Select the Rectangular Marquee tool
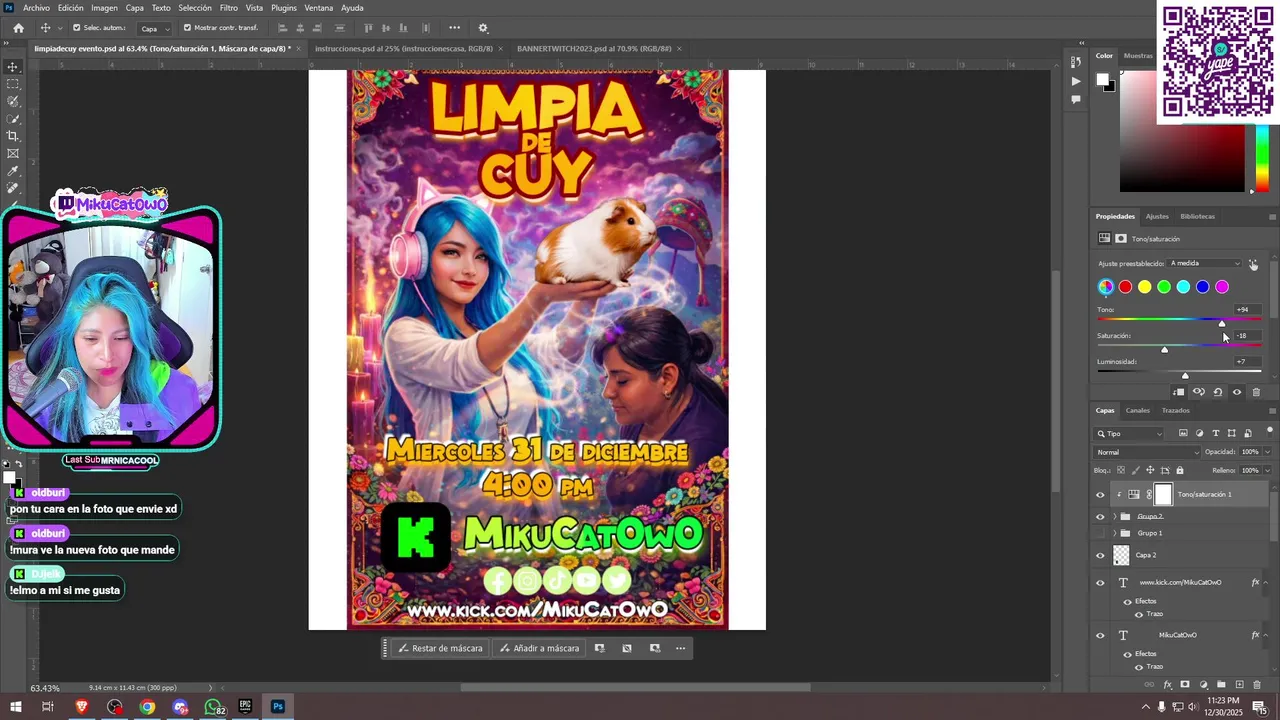 click(x=13, y=84)
